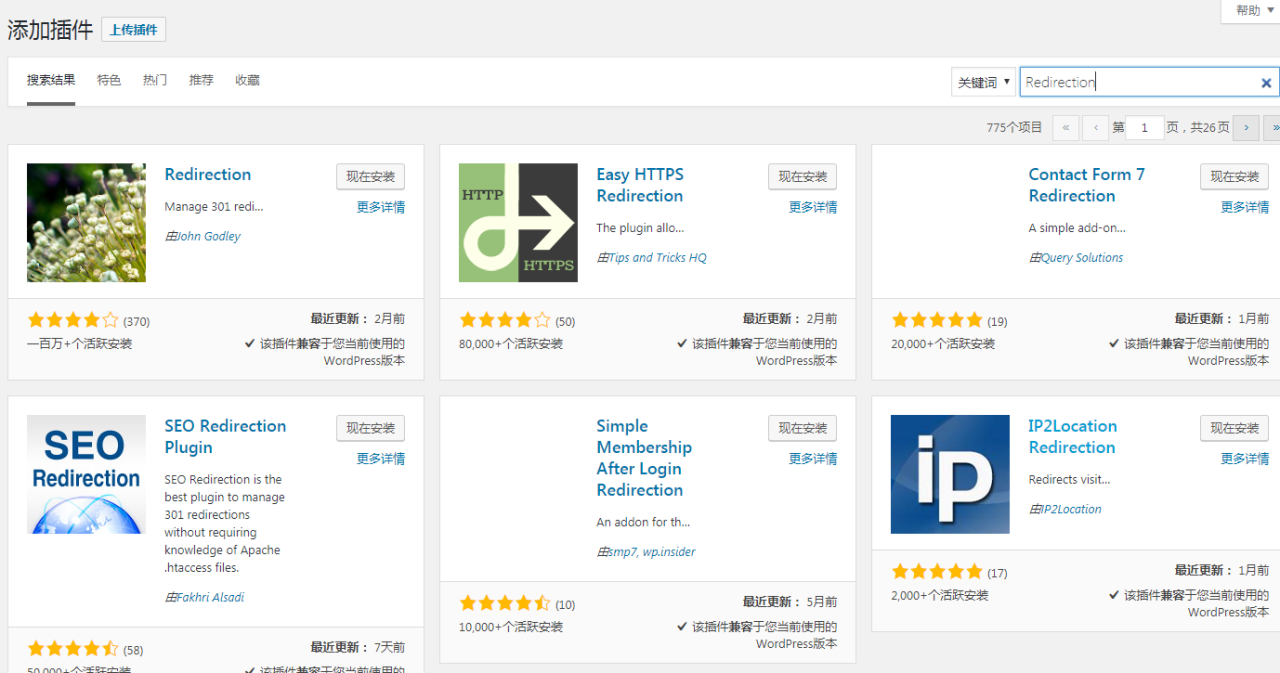This screenshot has width=1280, height=673.
Task: Open 更多详情 for Easy HTTPS Redirection
Action: pos(812,207)
